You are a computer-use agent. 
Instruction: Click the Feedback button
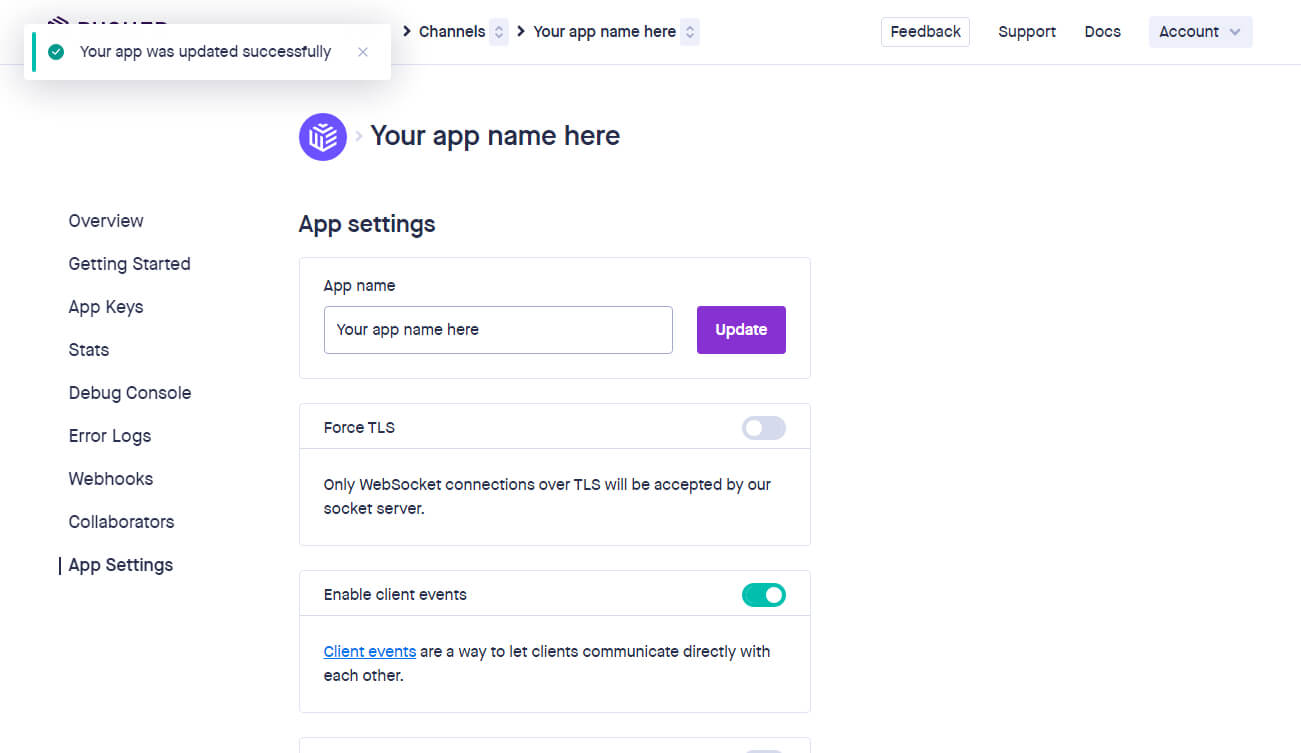tap(925, 32)
